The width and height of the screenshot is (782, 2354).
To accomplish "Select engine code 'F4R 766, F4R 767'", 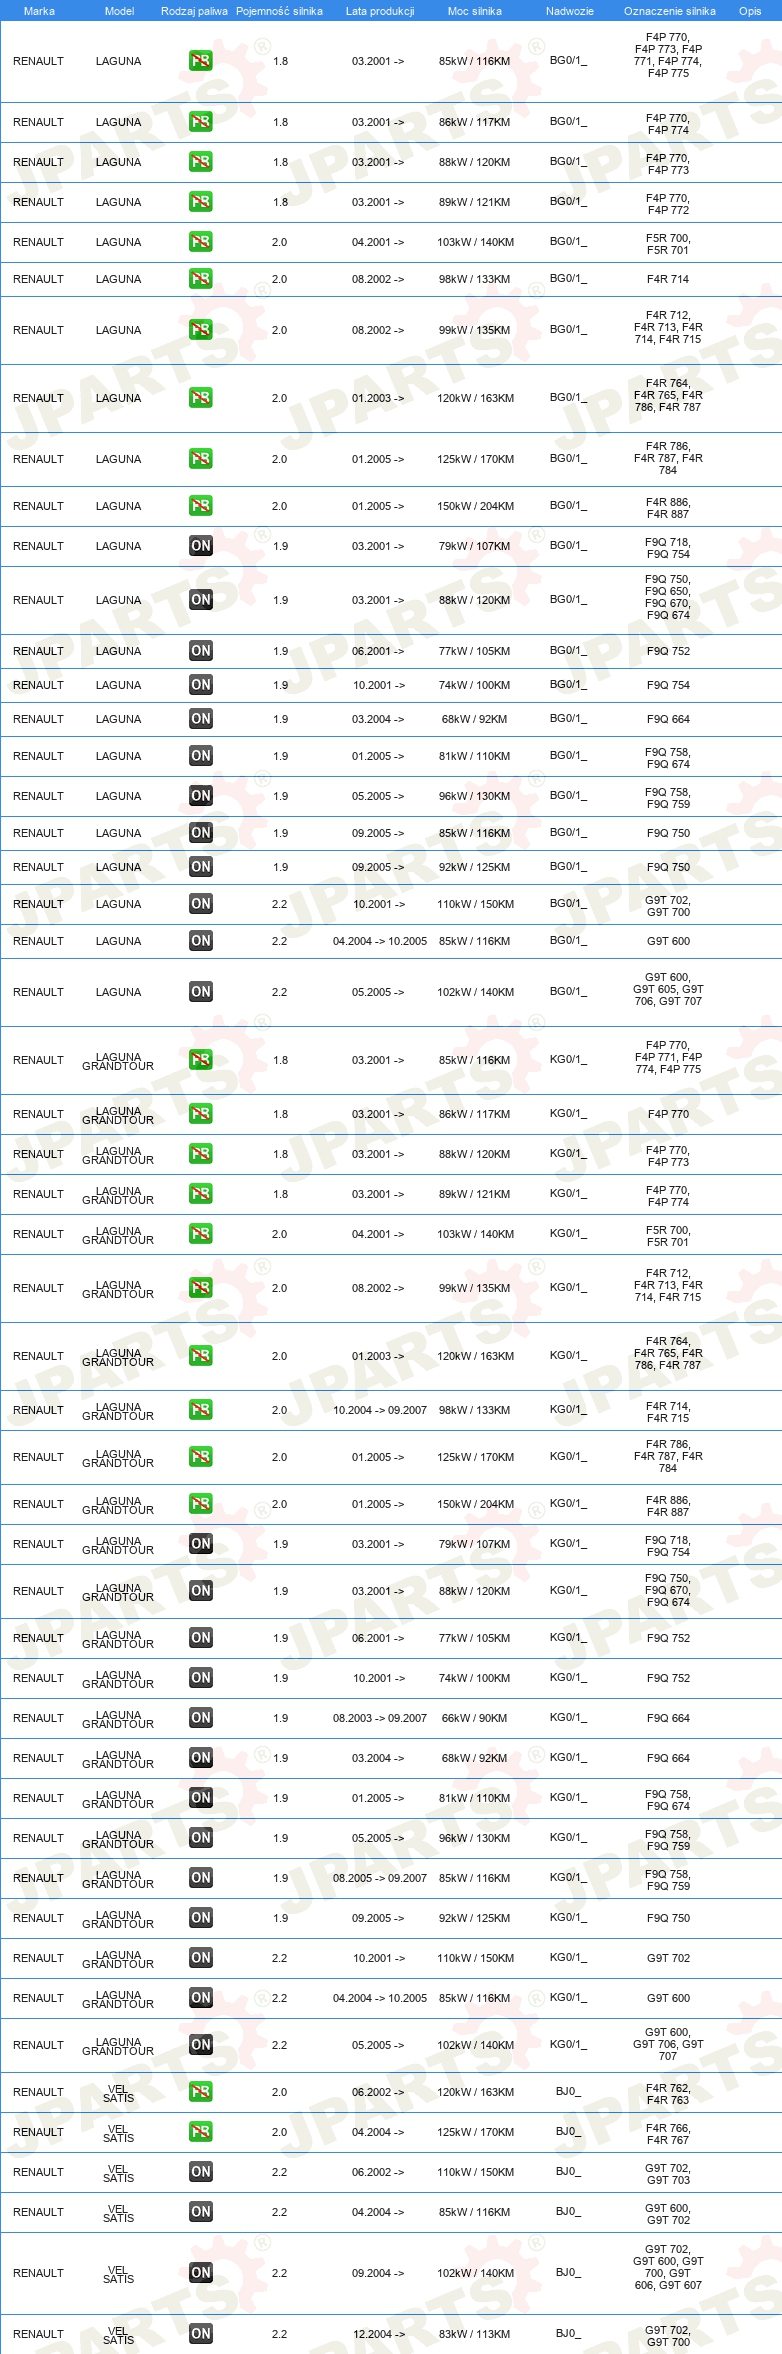I will pyautogui.click(x=668, y=2133).
